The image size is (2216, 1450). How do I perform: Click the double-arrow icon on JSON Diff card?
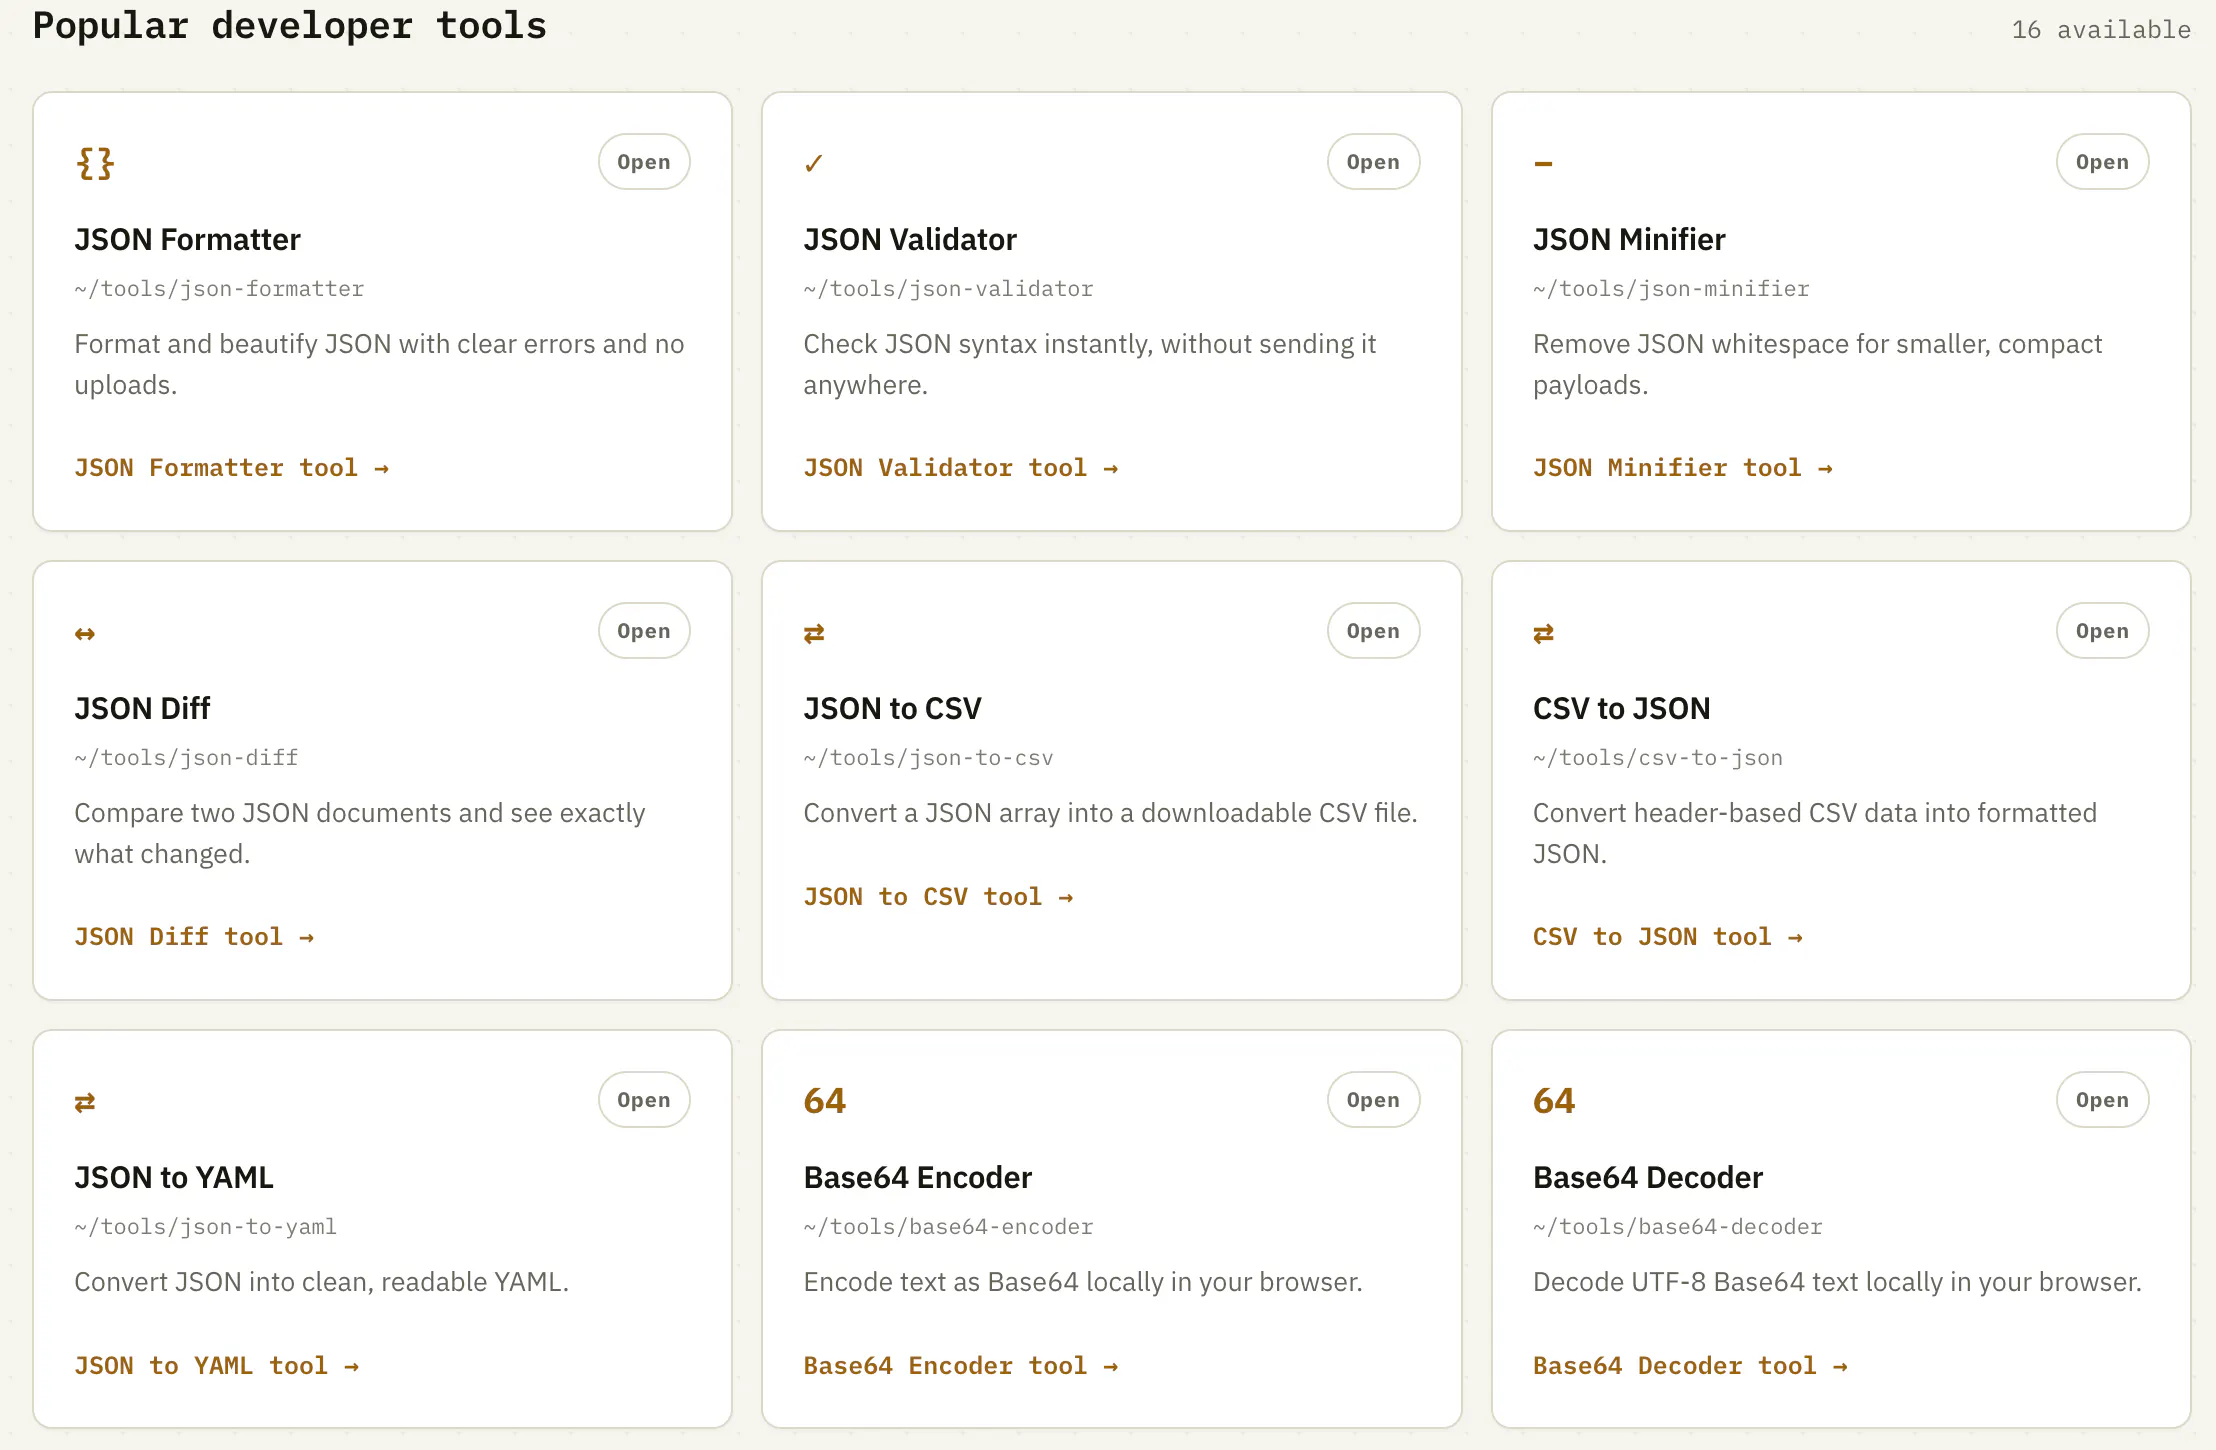(85, 633)
